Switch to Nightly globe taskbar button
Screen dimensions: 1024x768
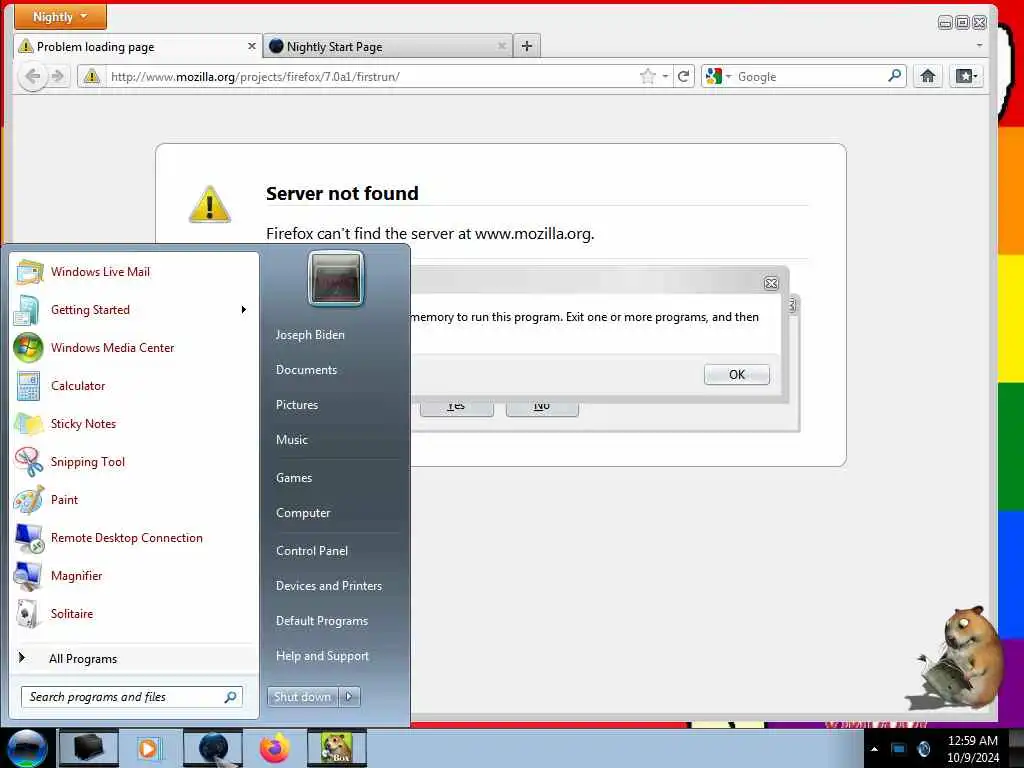click(x=213, y=748)
